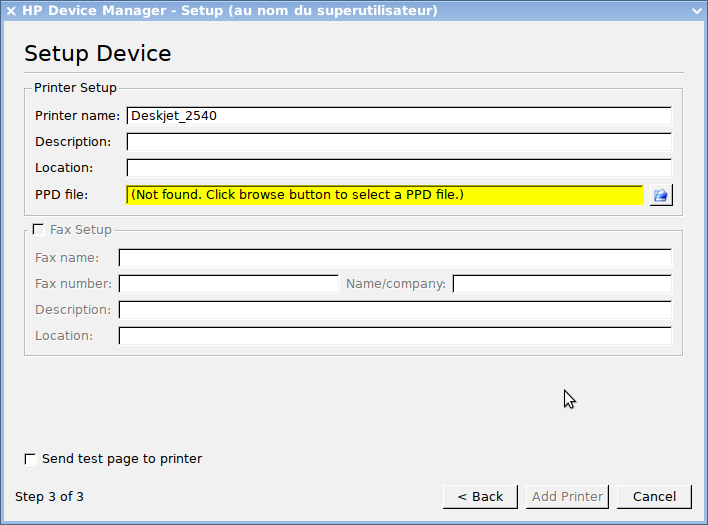Tick Send test page to printer
This screenshot has width=708, height=525.
pos(30,459)
